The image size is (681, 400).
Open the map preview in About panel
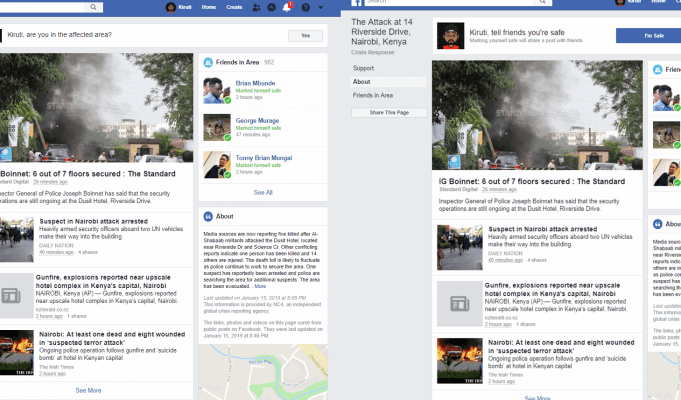pos(263,372)
